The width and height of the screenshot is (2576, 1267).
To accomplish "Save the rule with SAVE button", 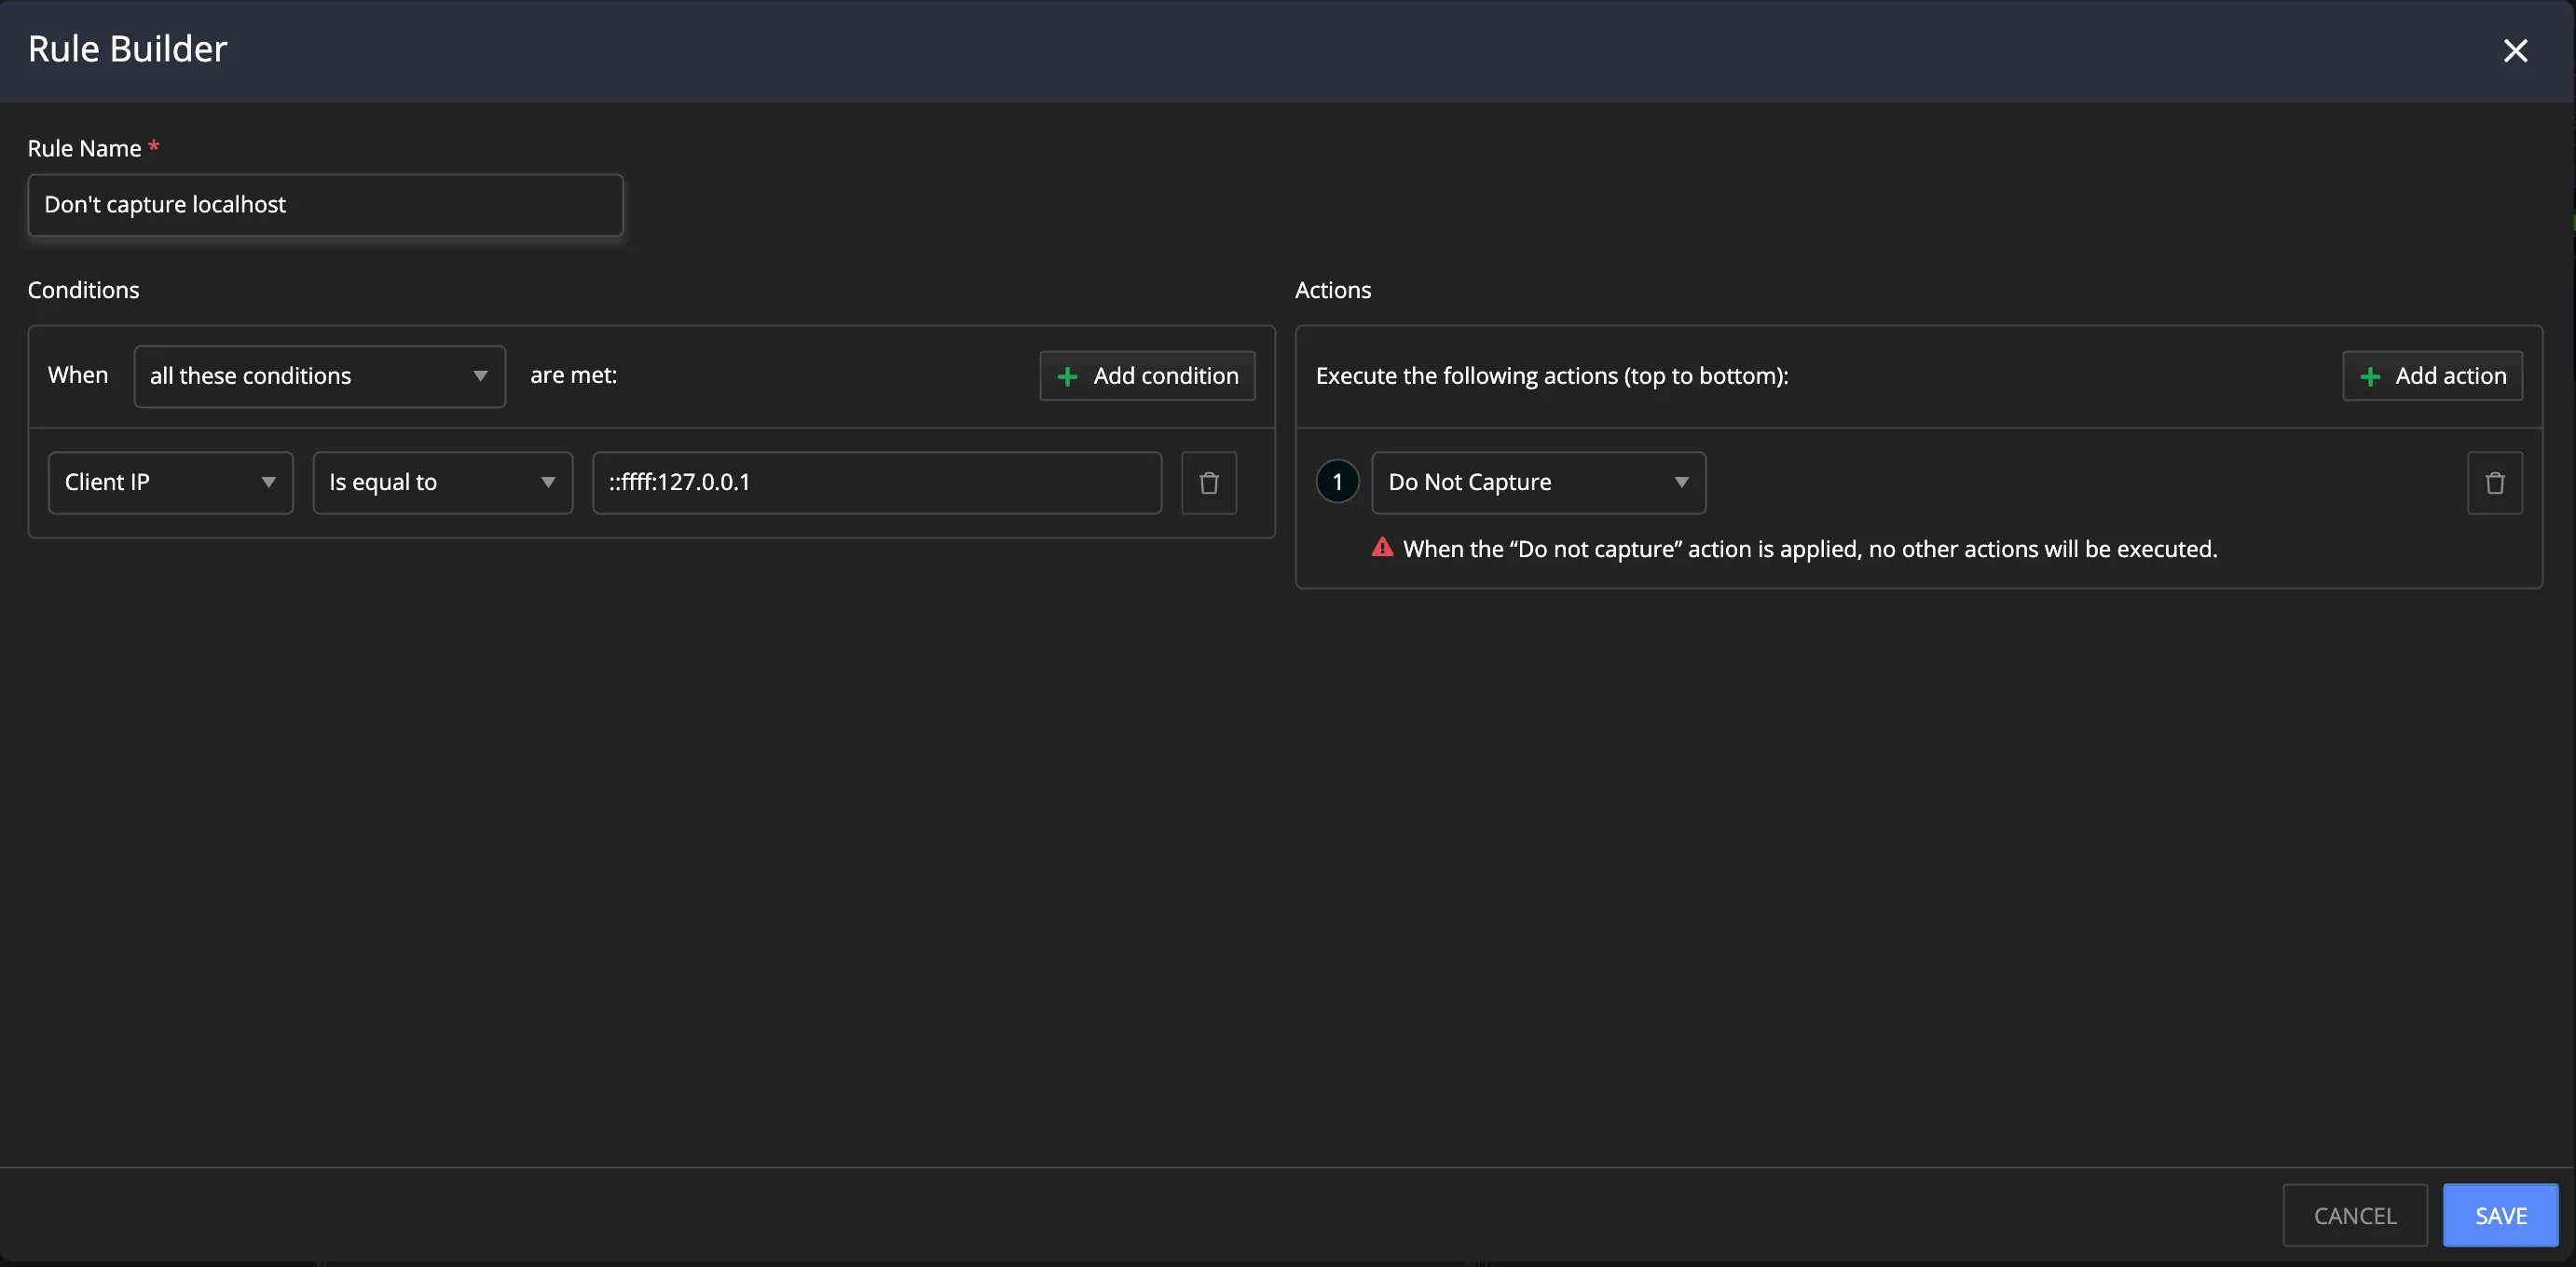I will click(2499, 1215).
